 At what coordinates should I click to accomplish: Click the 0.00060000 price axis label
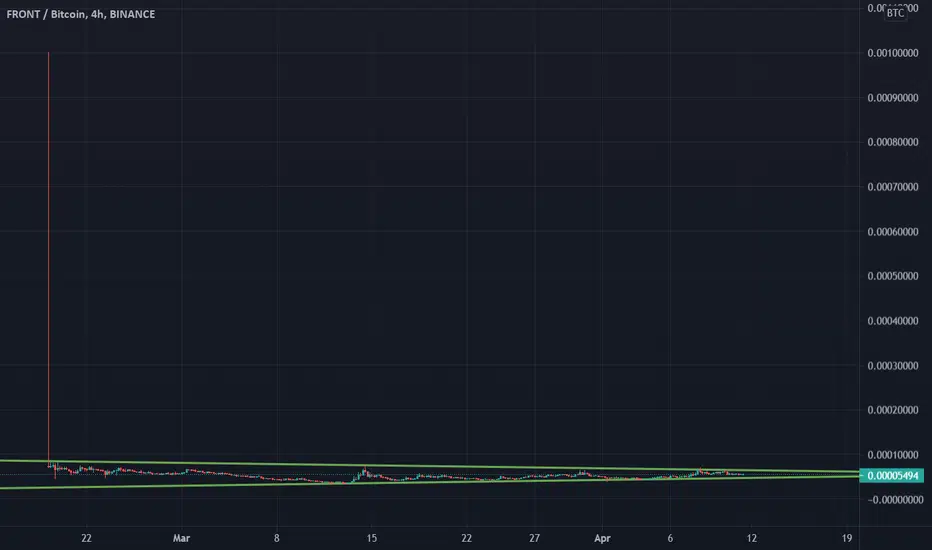point(893,232)
